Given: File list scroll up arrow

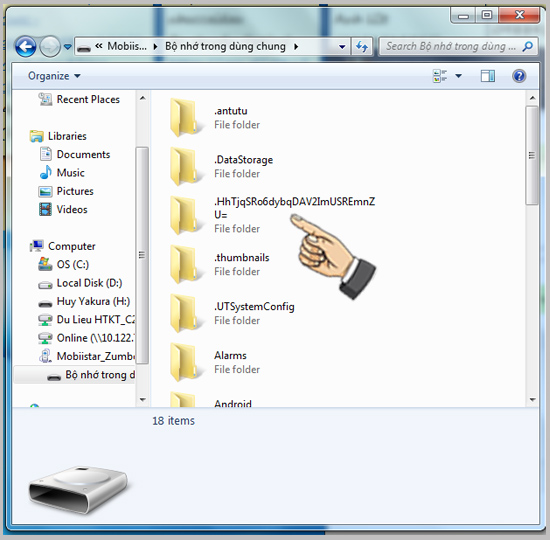Looking at the screenshot, I should coord(532,98).
